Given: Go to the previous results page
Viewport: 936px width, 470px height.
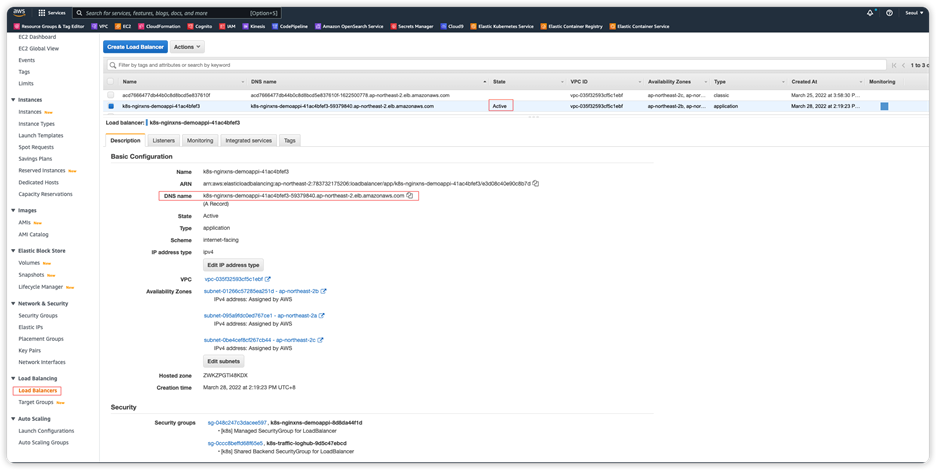Looking at the screenshot, I should point(904,65).
